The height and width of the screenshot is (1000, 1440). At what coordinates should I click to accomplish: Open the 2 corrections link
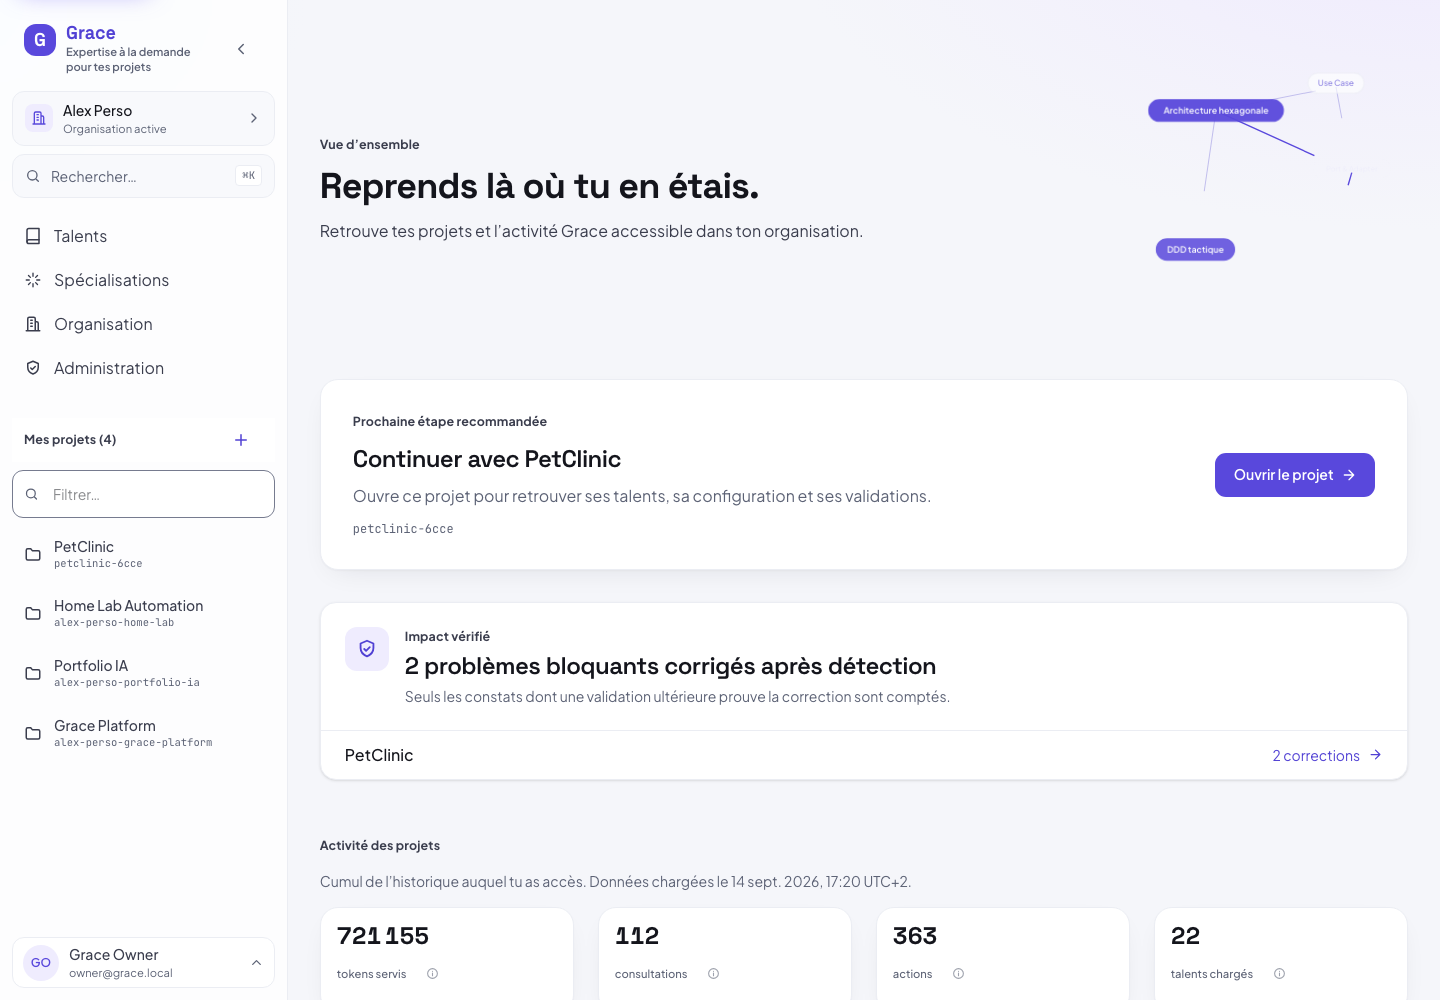click(1326, 756)
